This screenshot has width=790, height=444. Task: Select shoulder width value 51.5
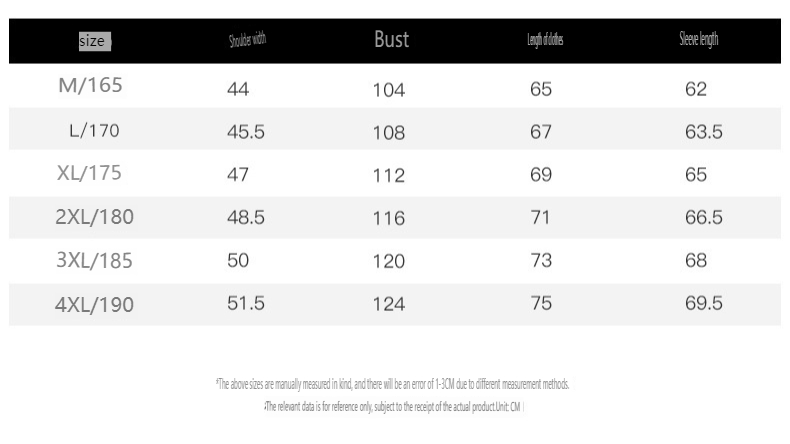click(246, 304)
